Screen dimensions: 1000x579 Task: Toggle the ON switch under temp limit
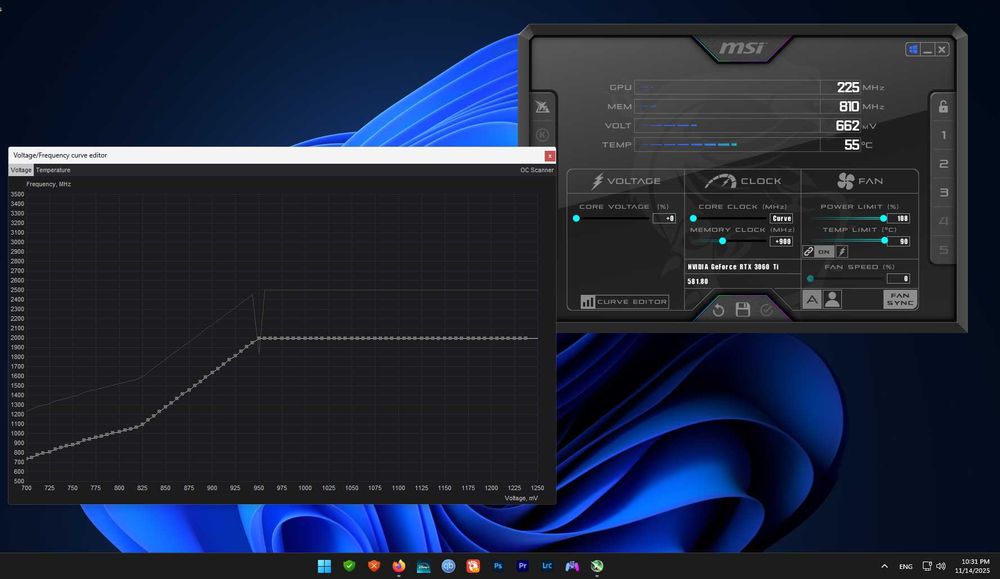[x=824, y=252]
